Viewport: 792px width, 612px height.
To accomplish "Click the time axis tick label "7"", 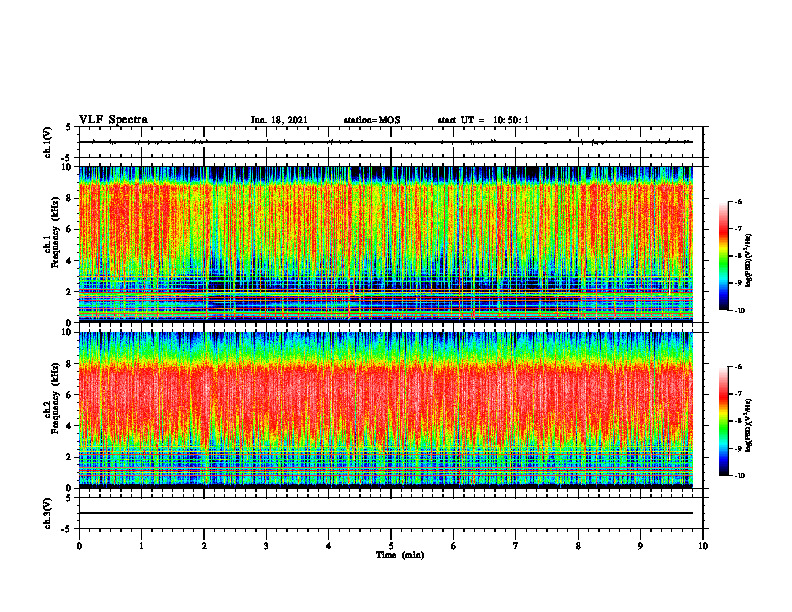I will pyautogui.click(x=516, y=546).
